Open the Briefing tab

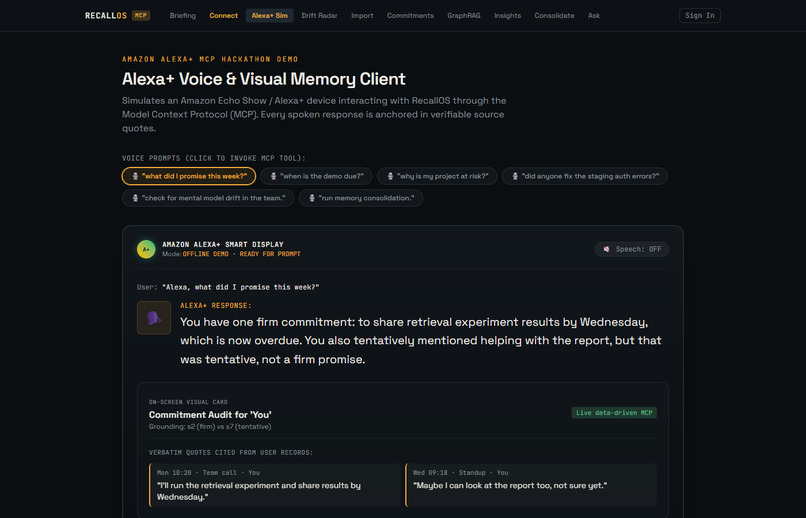[x=182, y=15]
